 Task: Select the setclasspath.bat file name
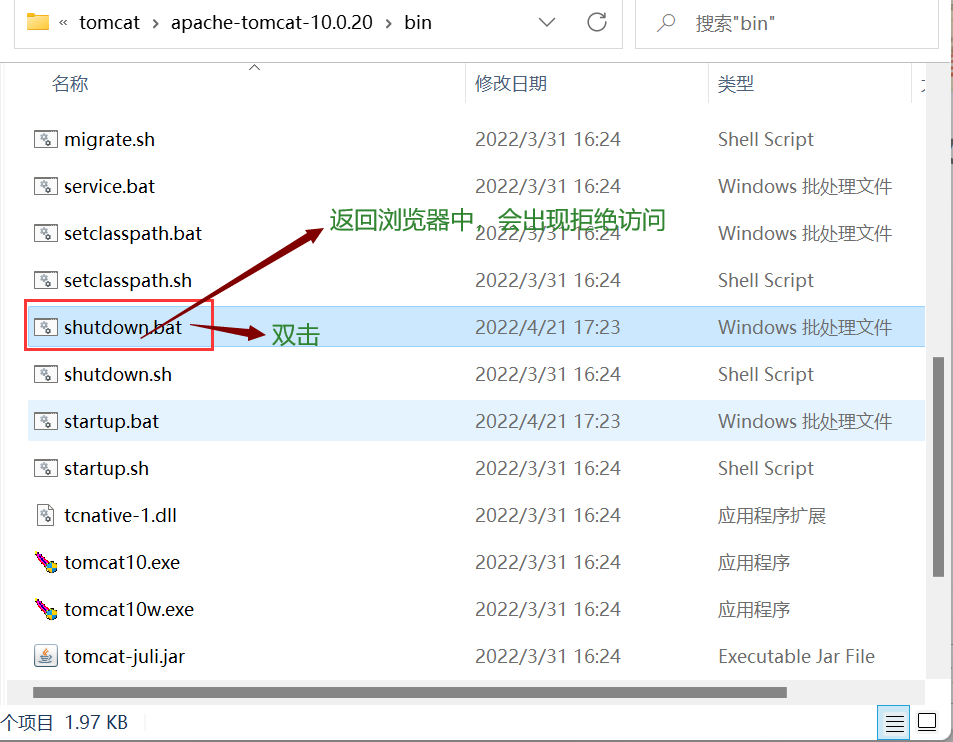(x=133, y=233)
